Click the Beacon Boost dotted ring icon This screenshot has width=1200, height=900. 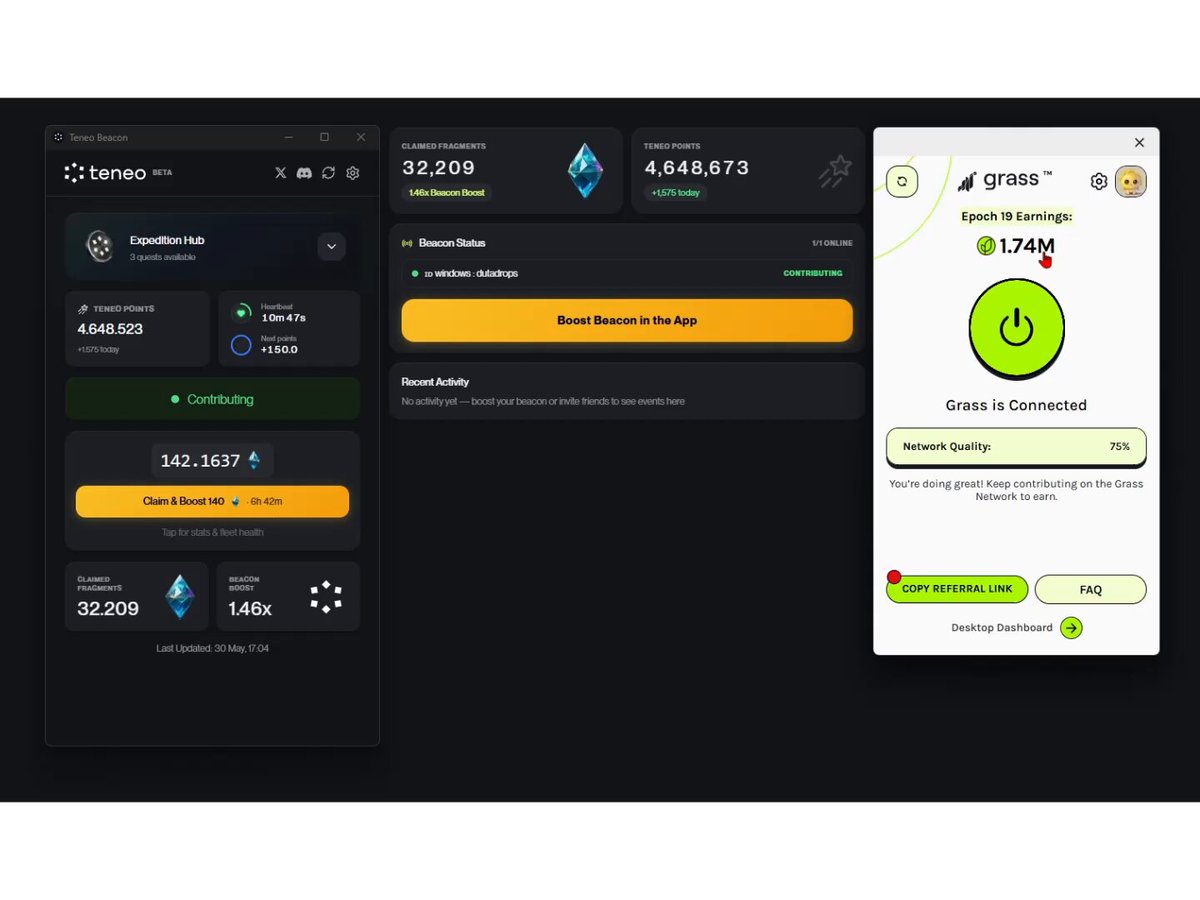click(326, 597)
